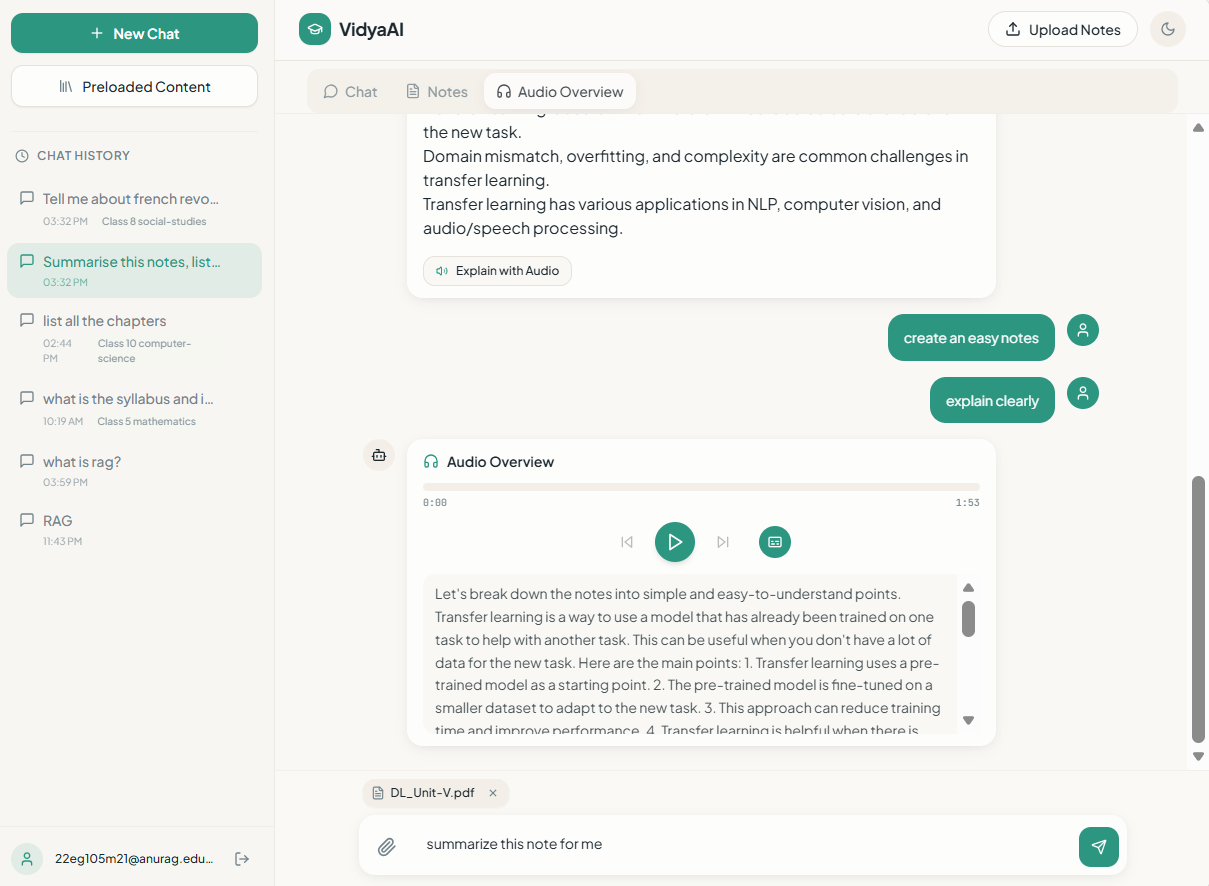The image size is (1209, 886).
Task: Click the user avatar next to 'explain clearly'
Action: [1083, 393]
